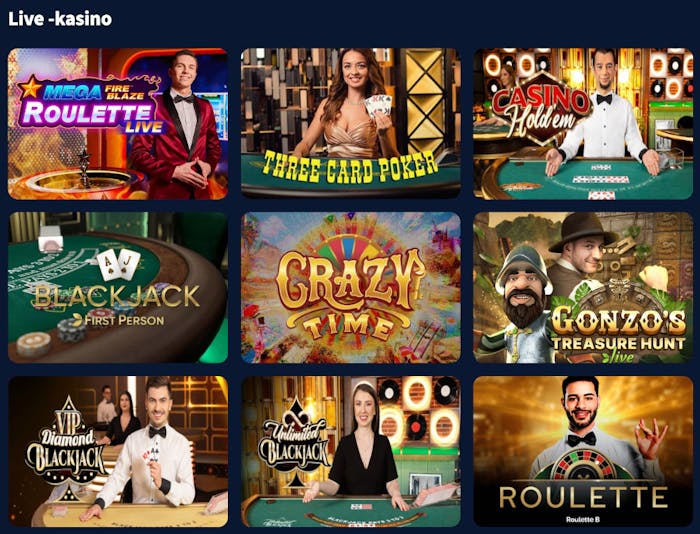Click the Live -kasino section heading
This screenshot has width=700, height=534.
point(60,19)
